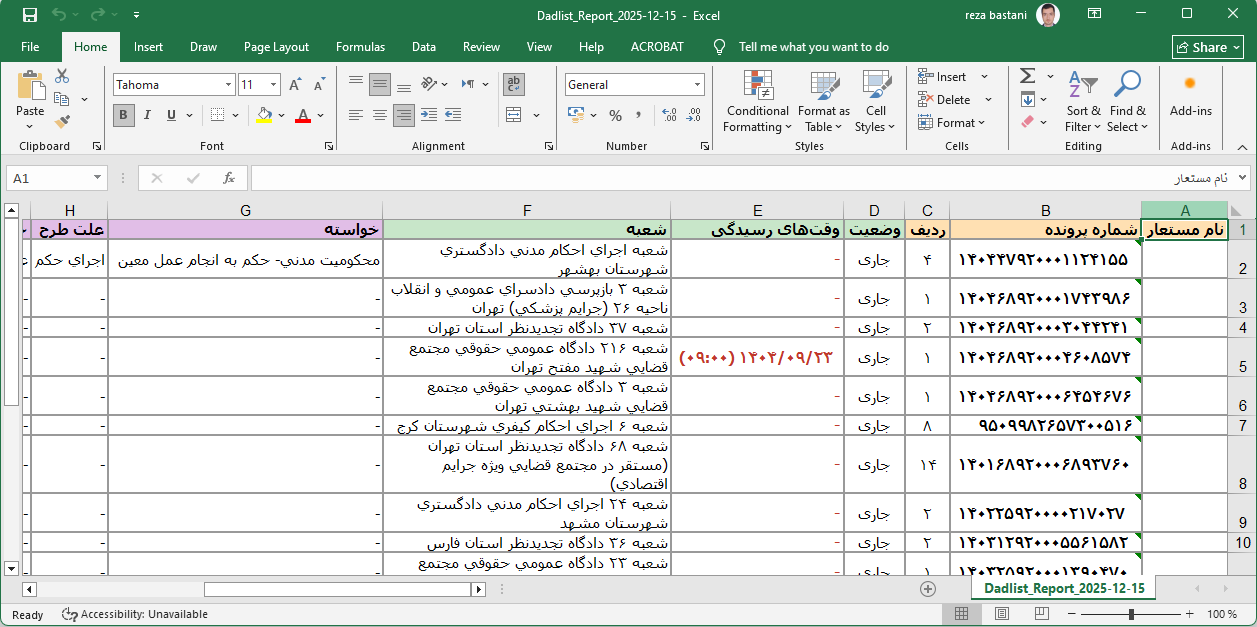Expand the Cell Styles menu
The width and height of the screenshot is (1257, 627).
coord(876,101)
